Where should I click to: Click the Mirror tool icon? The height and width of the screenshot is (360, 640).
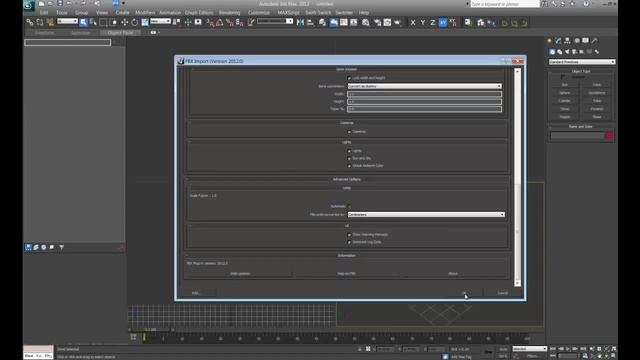tap(300, 22)
